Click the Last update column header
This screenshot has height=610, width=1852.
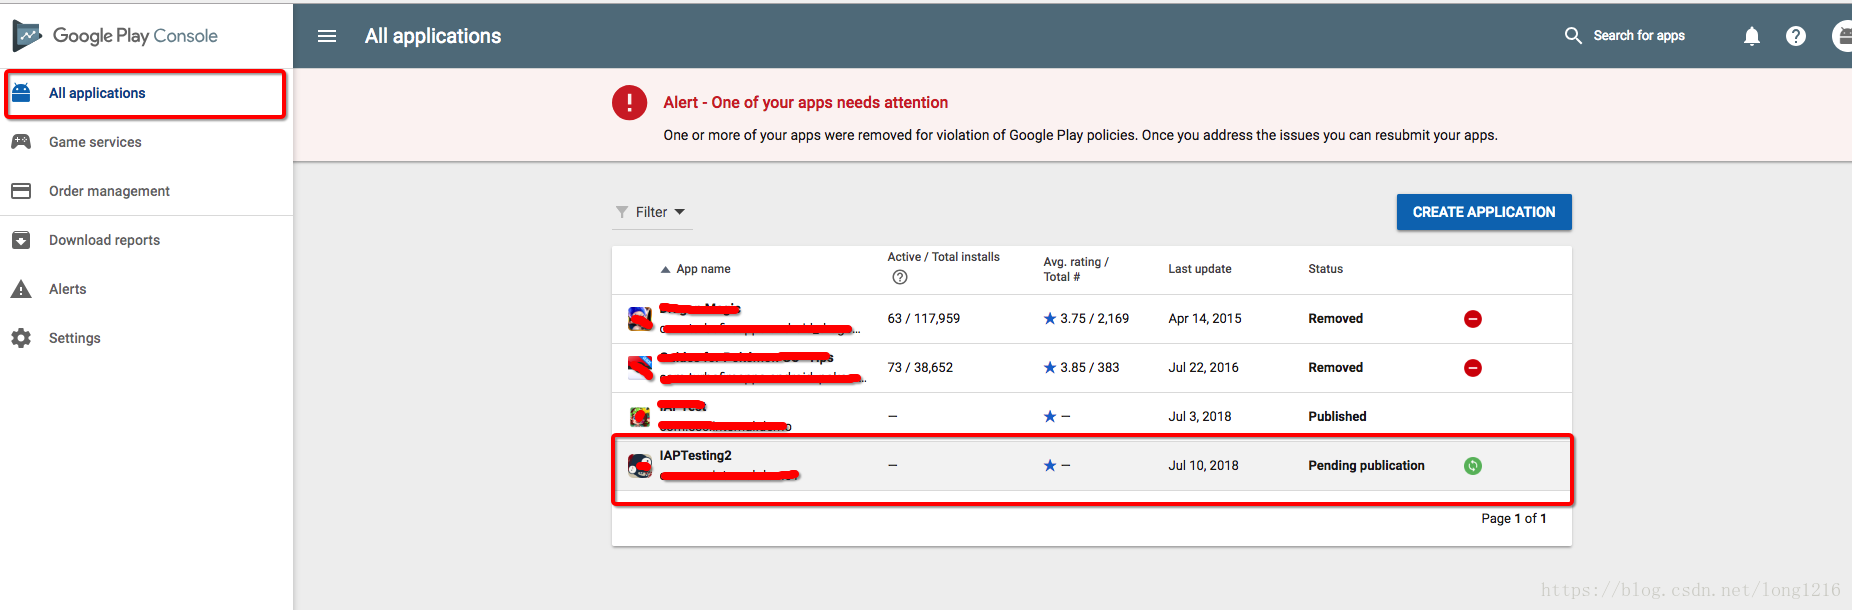(1200, 269)
